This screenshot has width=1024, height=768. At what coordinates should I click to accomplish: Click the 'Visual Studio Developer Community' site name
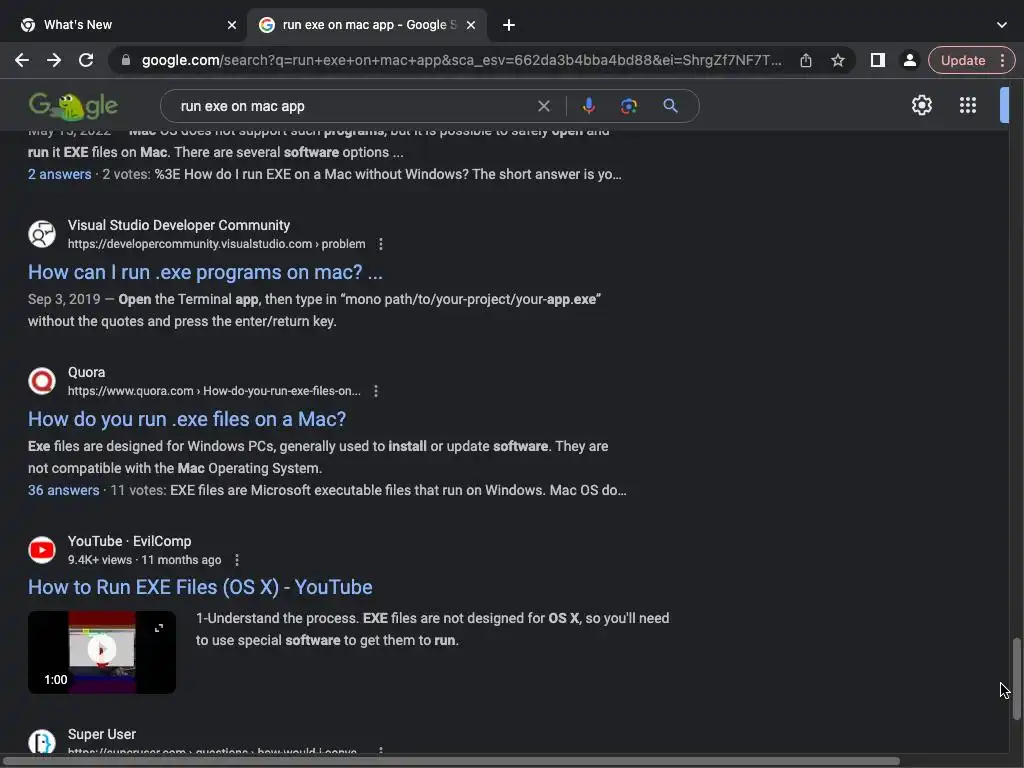click(x=179, y=225)
